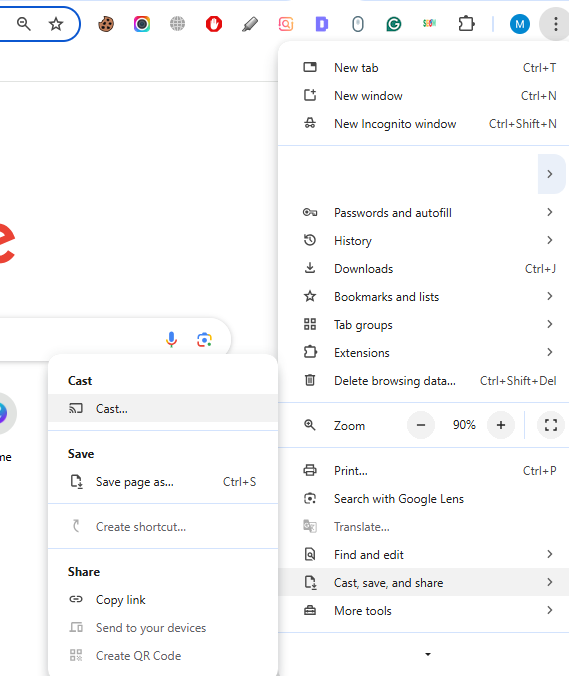Expand the Tab groups submenu

pyautogui.click(x=423, y=325)
